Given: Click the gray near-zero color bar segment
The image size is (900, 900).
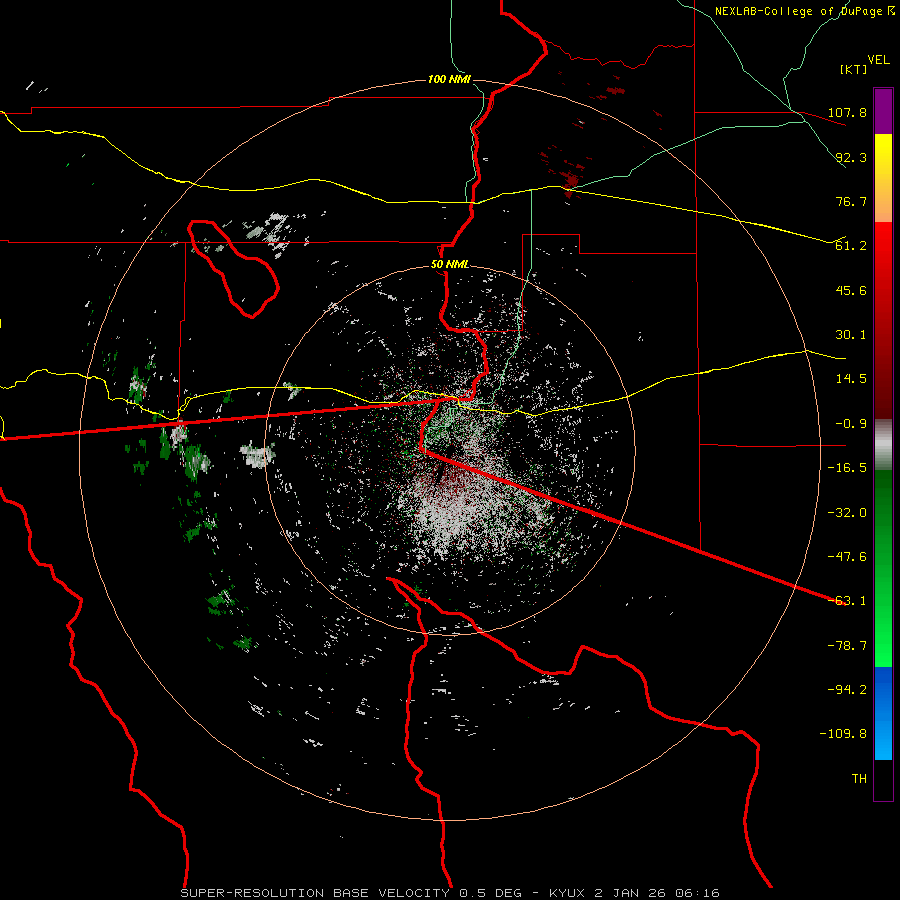Looking at the screenshot, I should click(883, 444).
